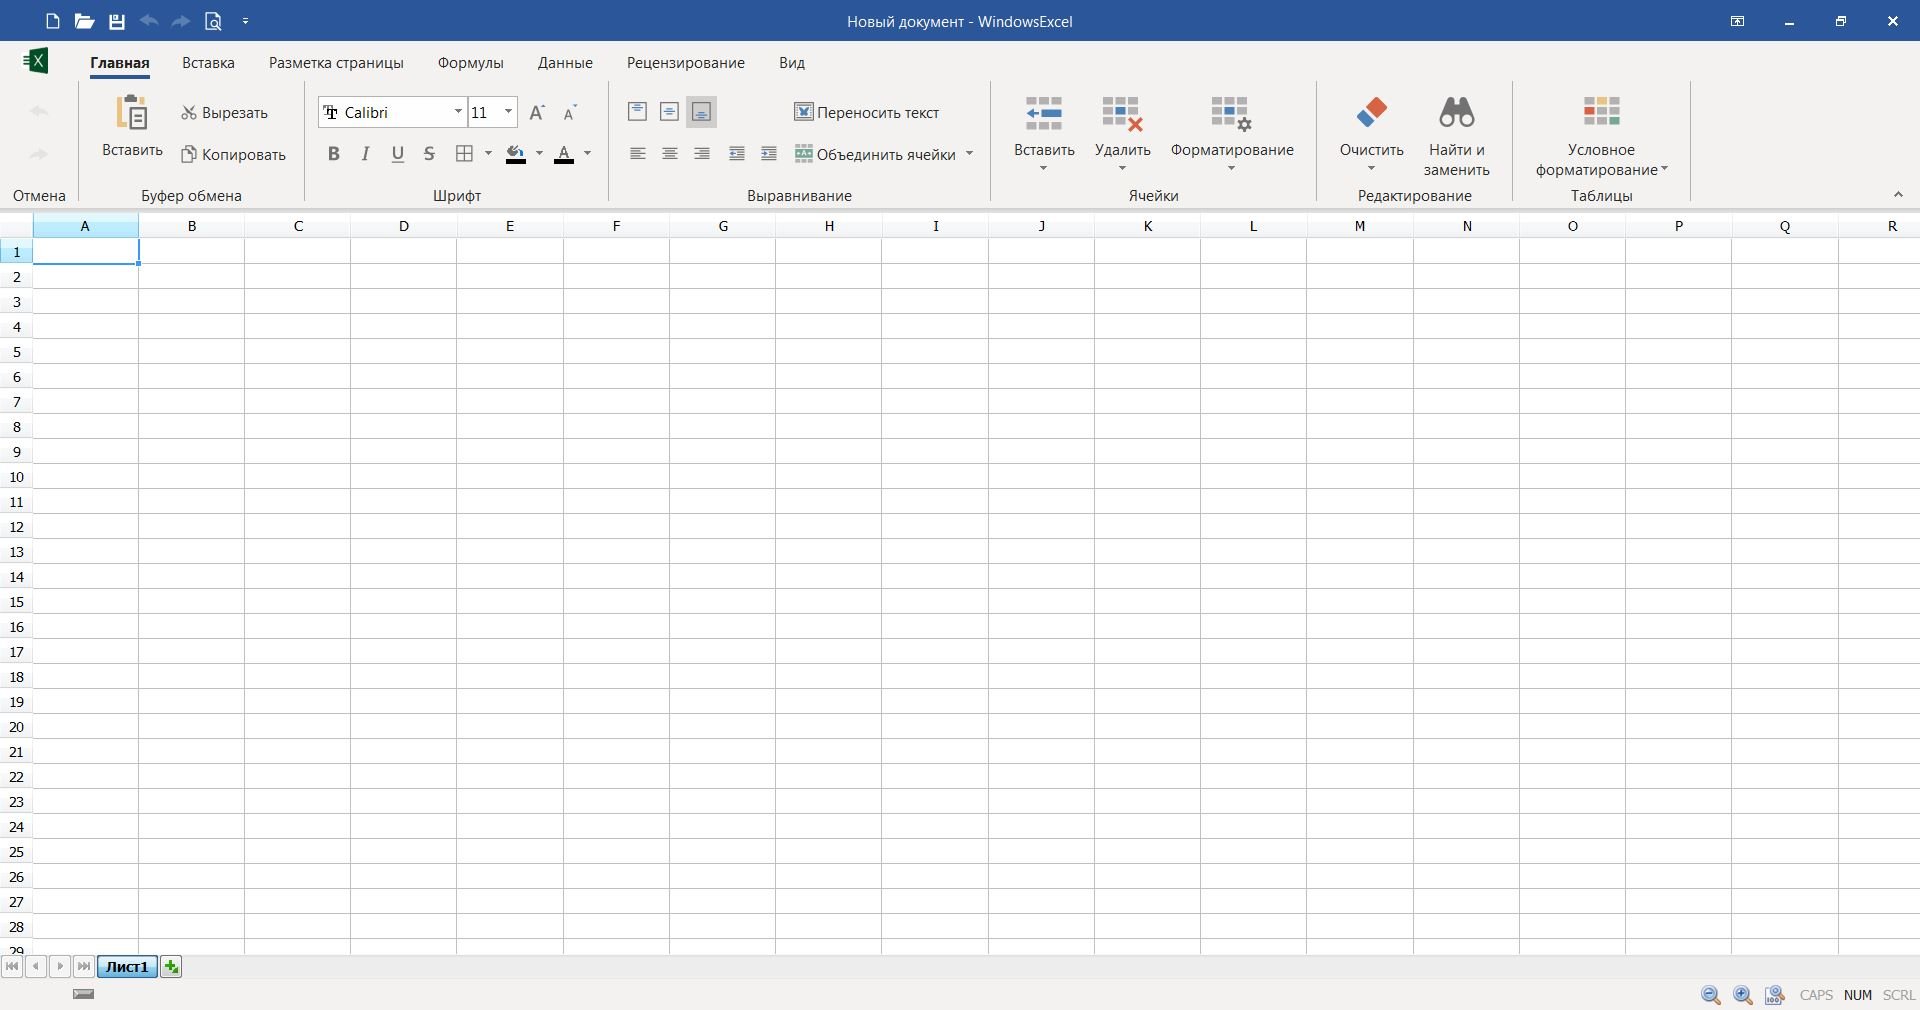Enable Переносить текст wrapping

tap(867, 113)
